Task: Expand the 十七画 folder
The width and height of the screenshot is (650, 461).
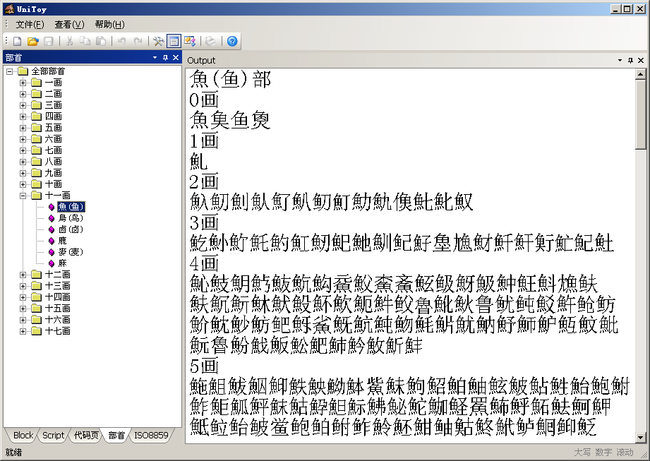Action: (x=23, y=331)
